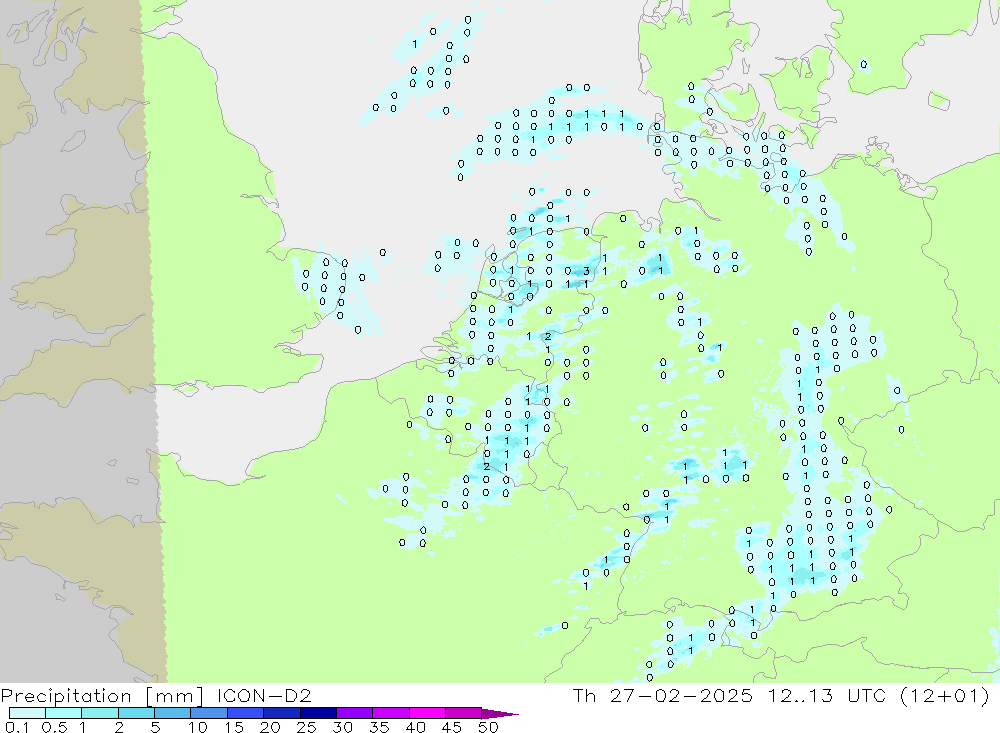The width and height of the screenshot is (1000, 733).
Task: Click the above-50 arrow tip of legend
Action: click(x=499, y=714)
